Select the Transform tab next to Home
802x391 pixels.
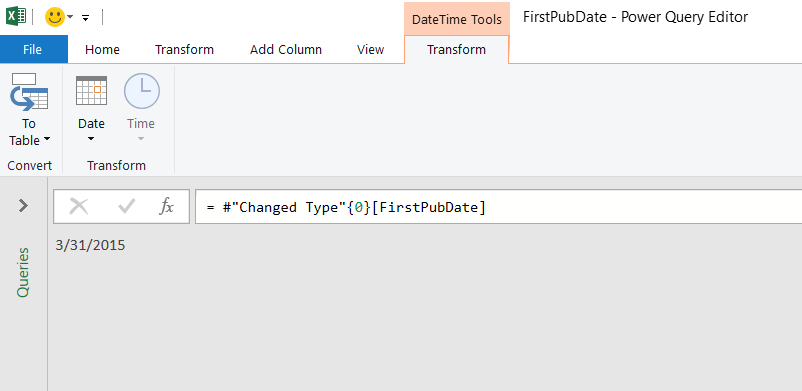point(184,50)
